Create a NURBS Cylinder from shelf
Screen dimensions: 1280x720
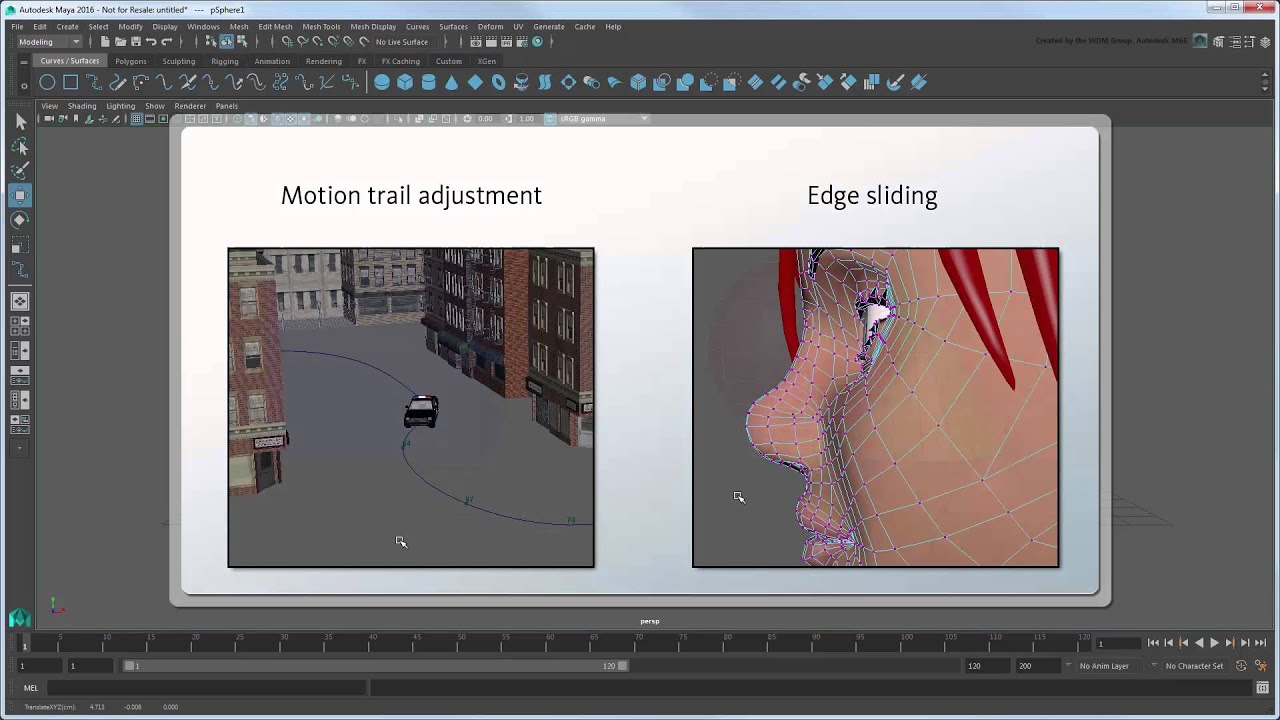pyautogui.click(x=429, y=82)
